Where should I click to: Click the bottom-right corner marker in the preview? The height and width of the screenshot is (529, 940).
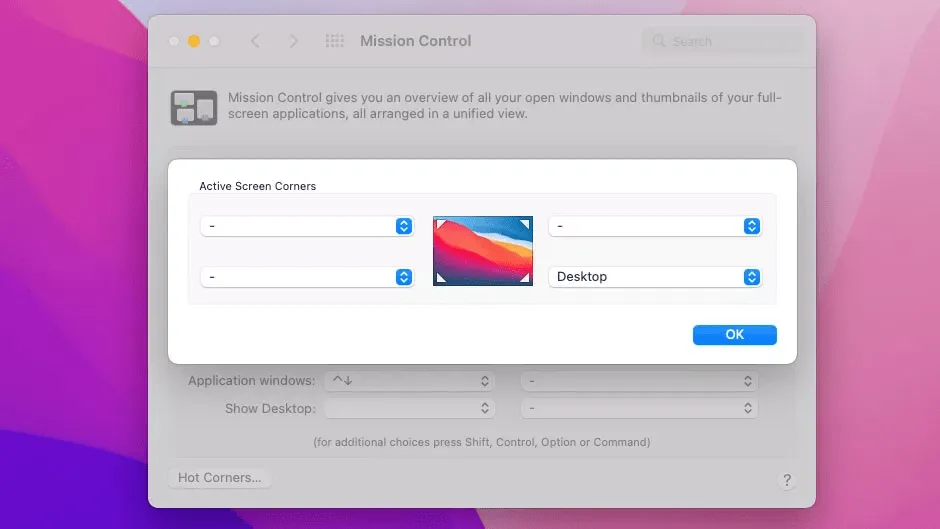(x=525, y=278)
